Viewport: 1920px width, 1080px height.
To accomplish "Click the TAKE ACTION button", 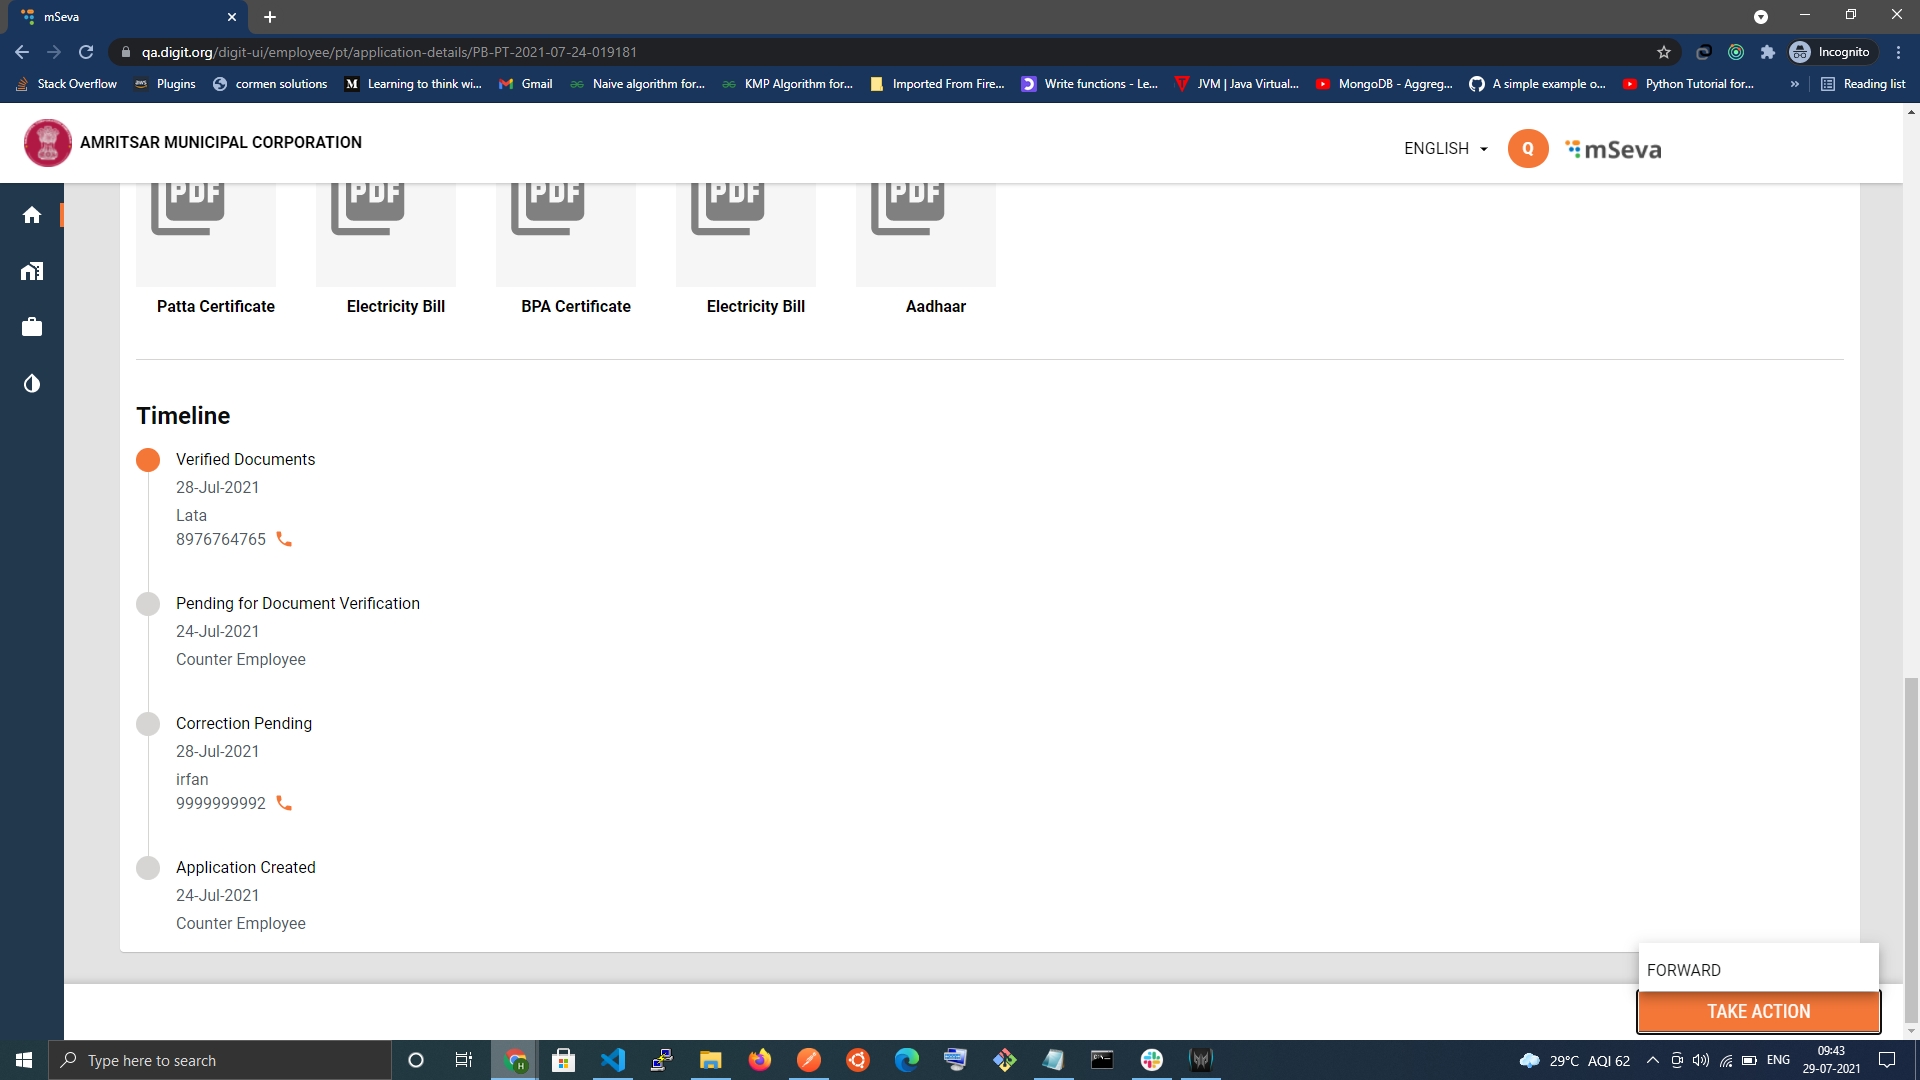I will coord(1758,1012).
